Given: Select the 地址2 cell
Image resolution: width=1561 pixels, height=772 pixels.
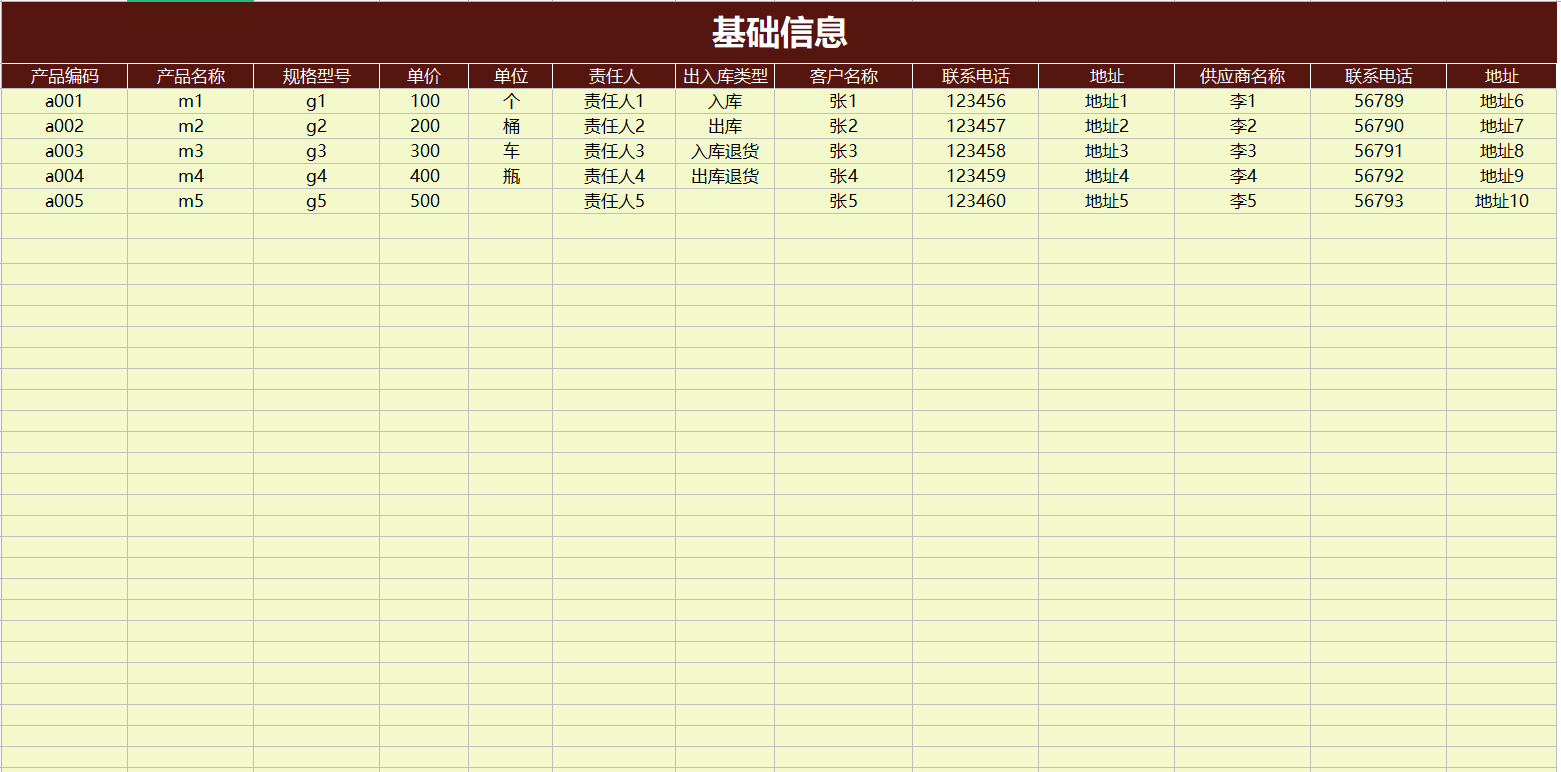Looking at the screenshot, I should (1107, 126).
